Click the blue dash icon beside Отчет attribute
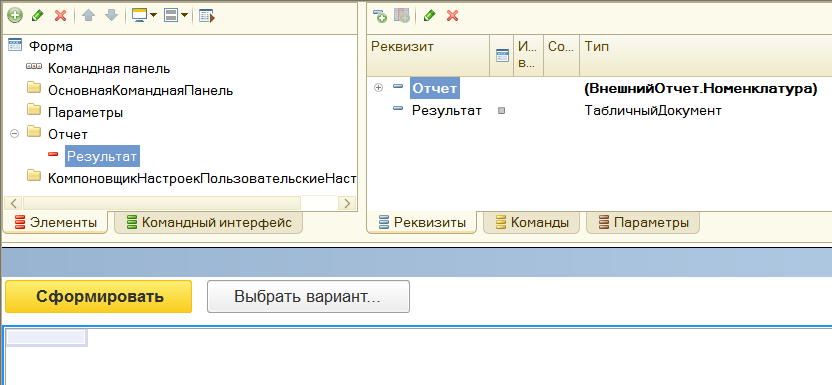The image size is (832, 385). pos(397,86)
